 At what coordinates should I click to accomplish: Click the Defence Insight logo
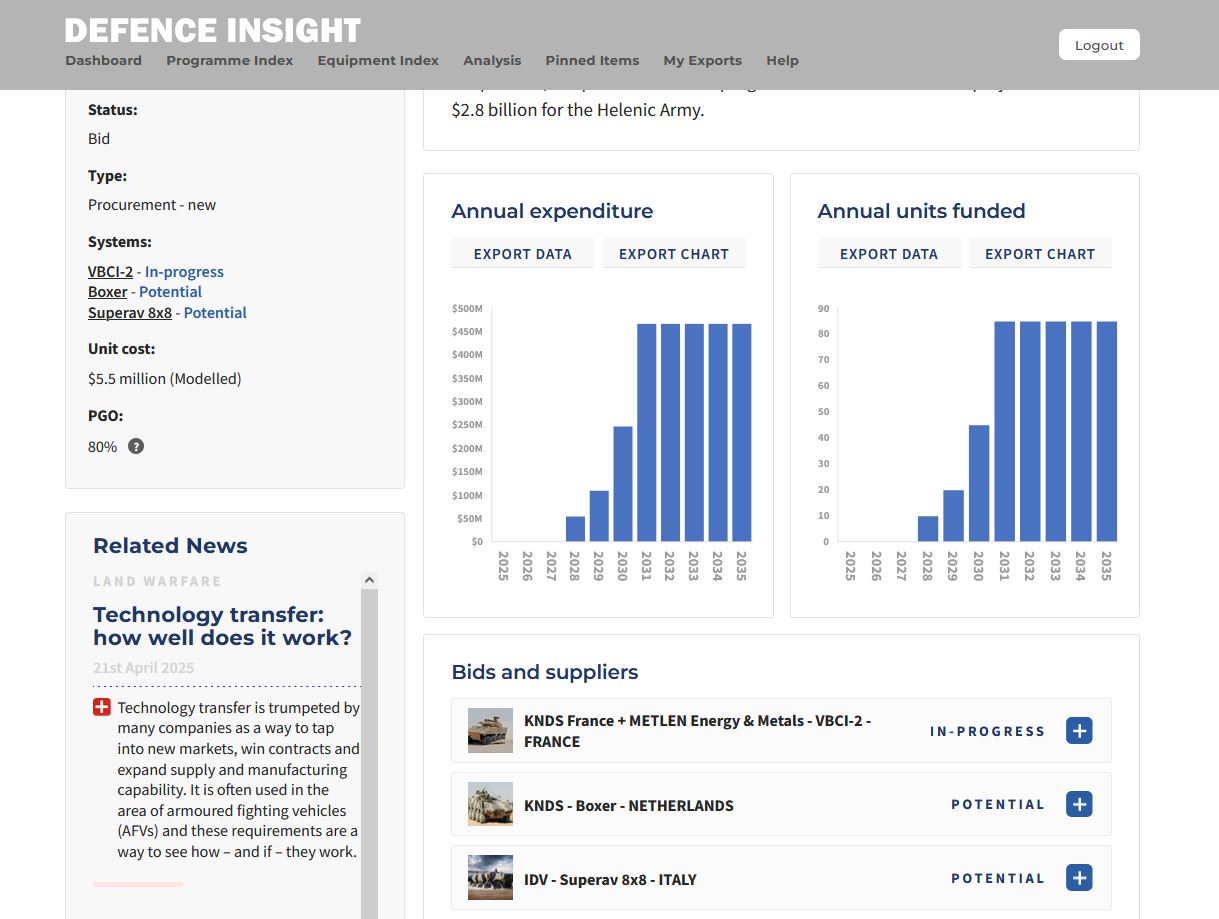(x=213, y=30)
